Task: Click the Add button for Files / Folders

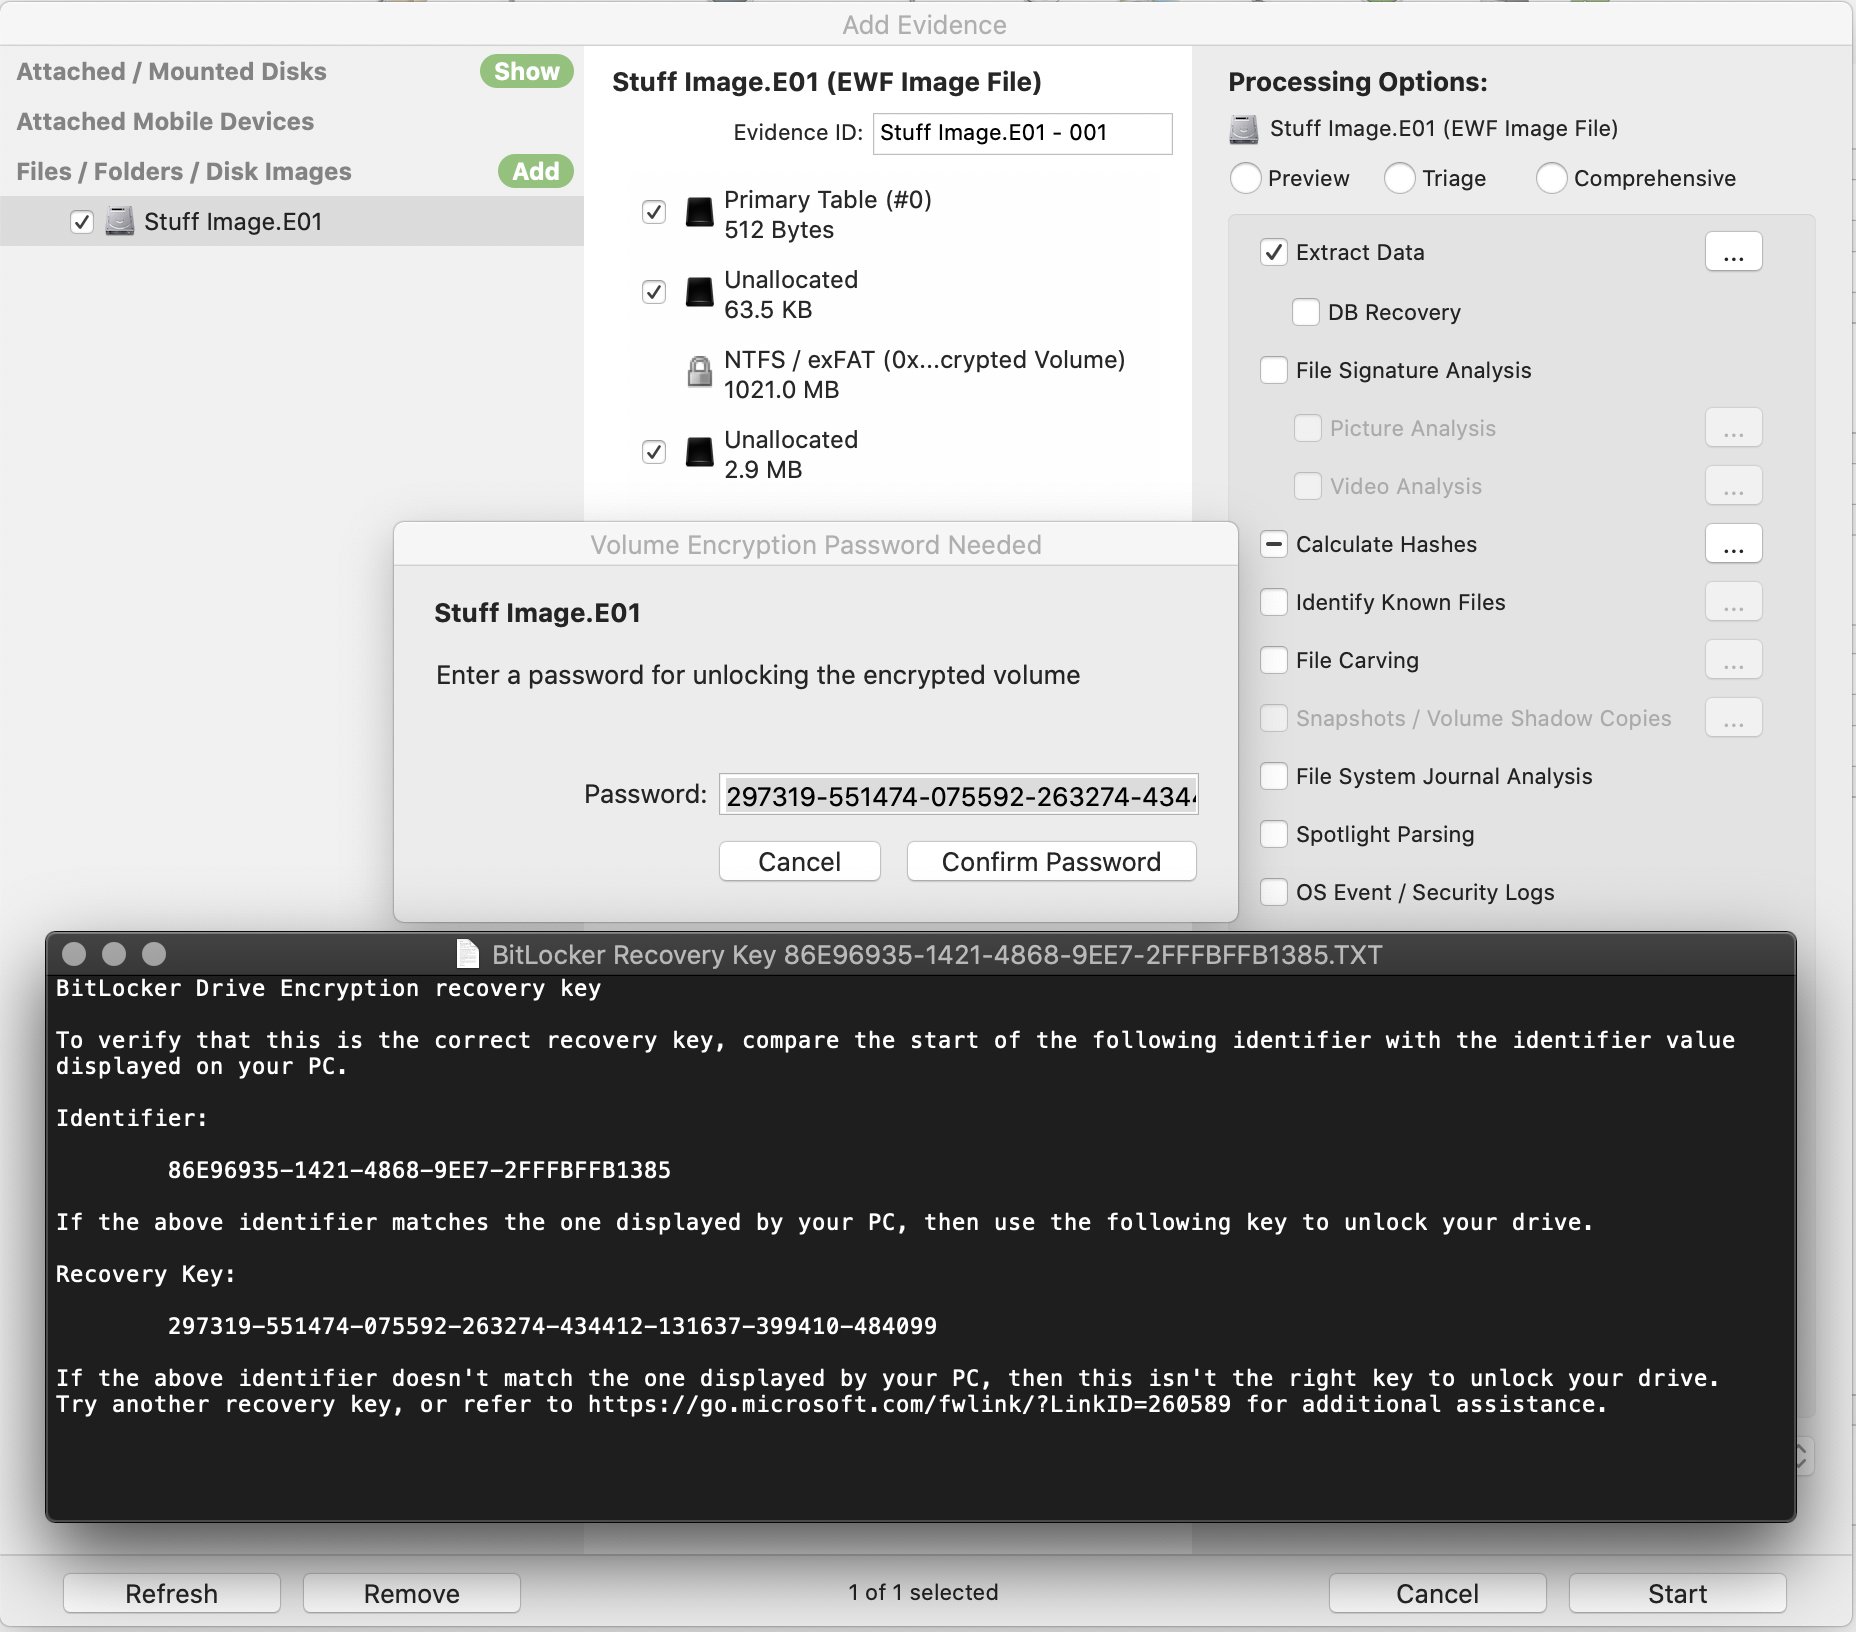Action: click(536, 171)
